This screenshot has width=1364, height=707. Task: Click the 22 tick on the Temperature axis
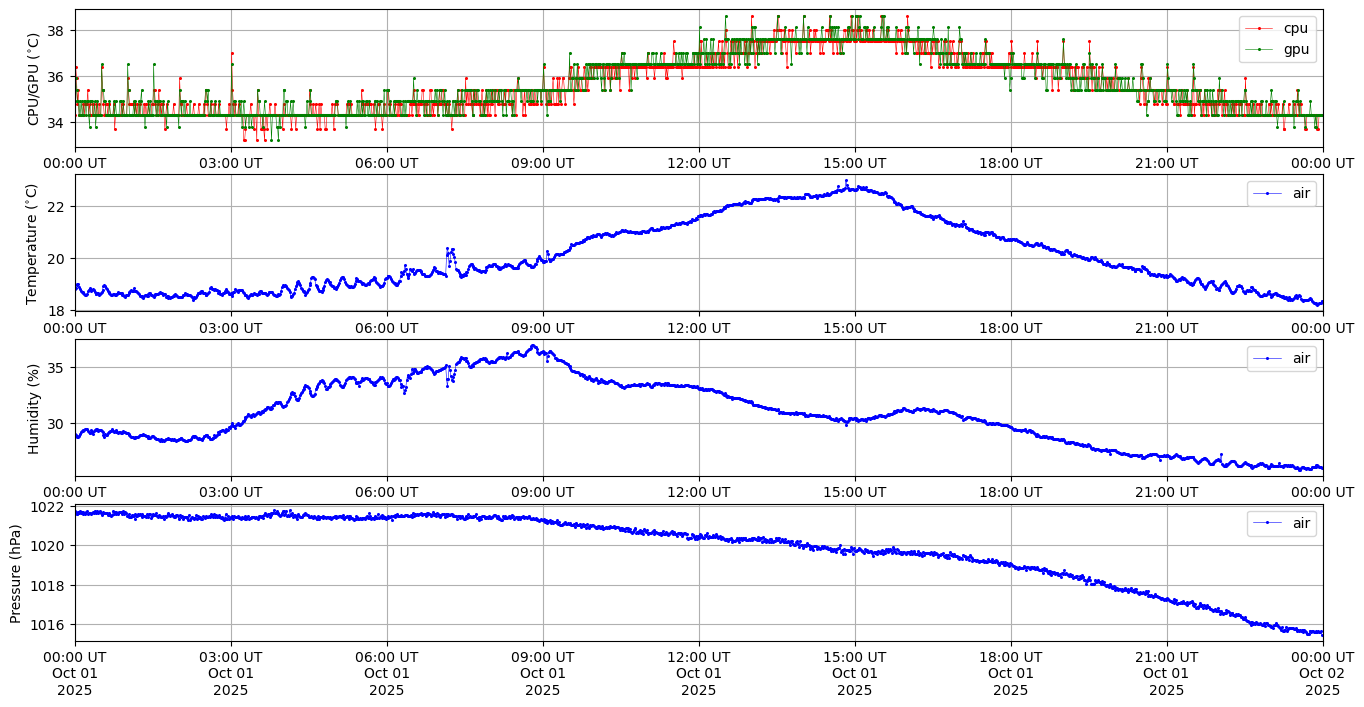click(x=56, y=206)
